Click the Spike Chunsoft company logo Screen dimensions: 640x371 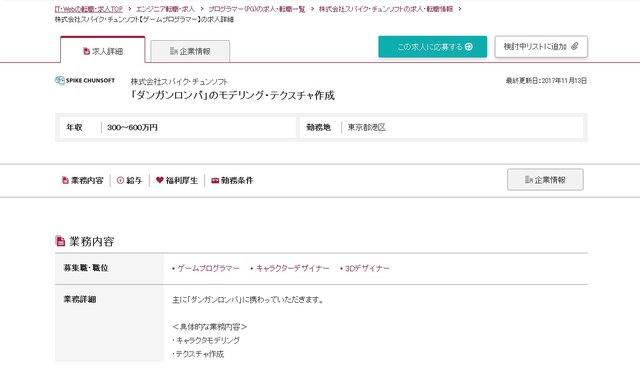click(85, 80)
